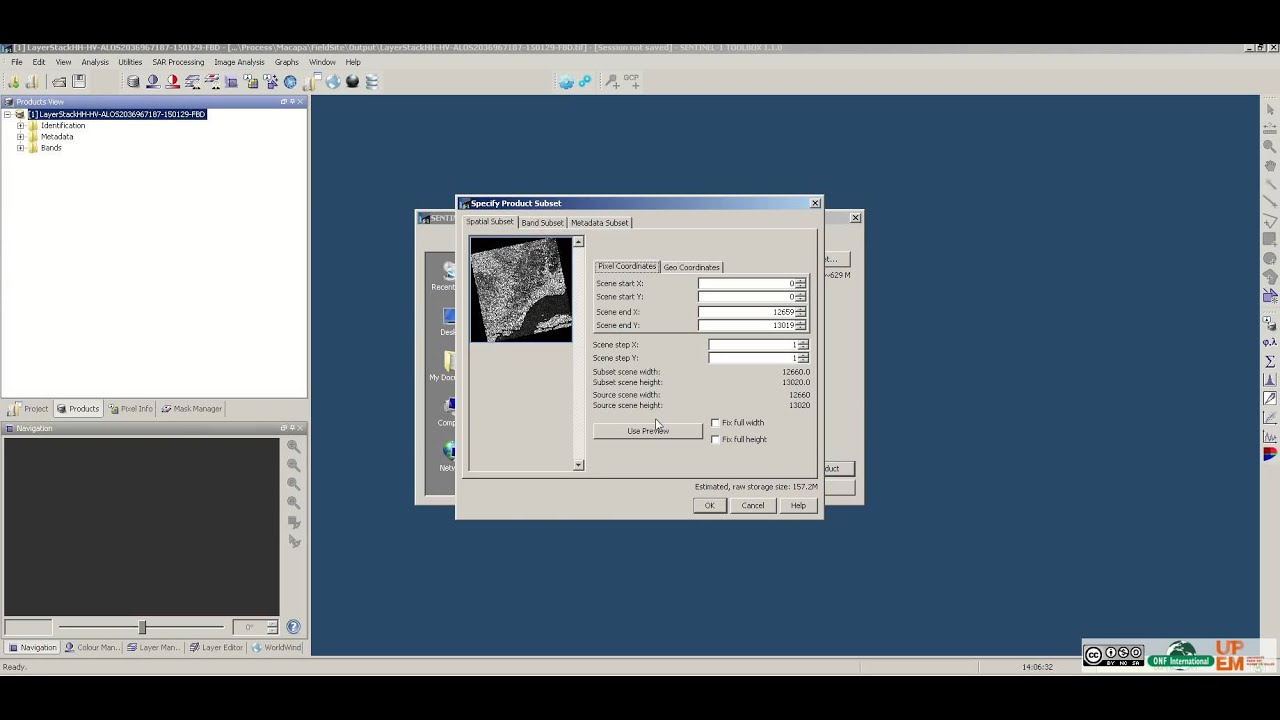Switch to the Mask Manager panel tab
1280x720 pixels.
pos(191,409)
